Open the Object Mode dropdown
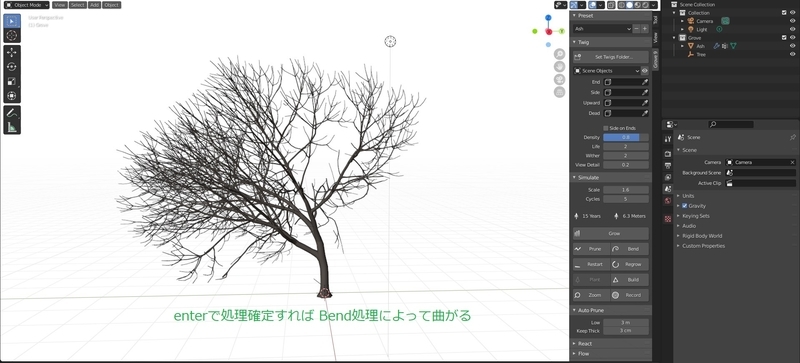 27,5
